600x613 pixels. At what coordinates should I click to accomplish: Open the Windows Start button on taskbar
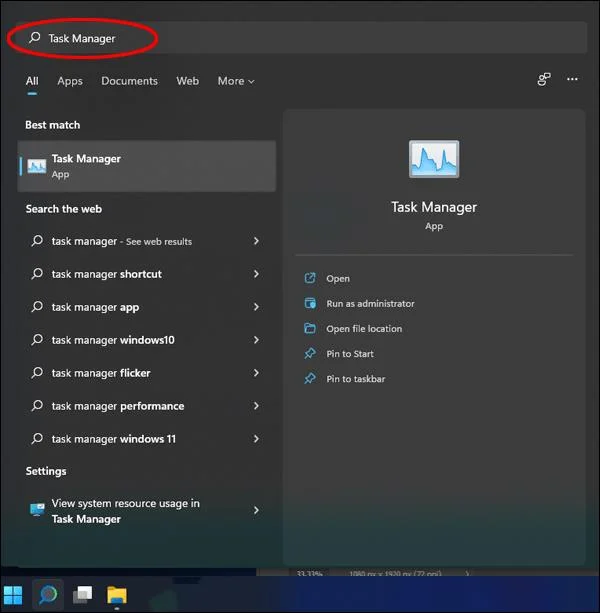point(13,595)
